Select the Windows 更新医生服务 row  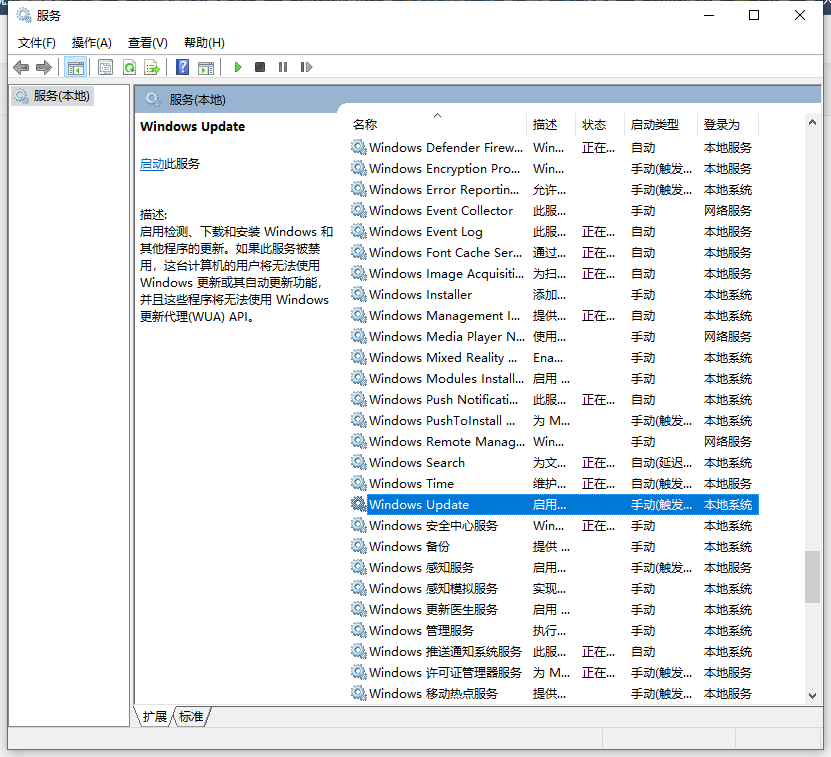(x=554, y=610)
